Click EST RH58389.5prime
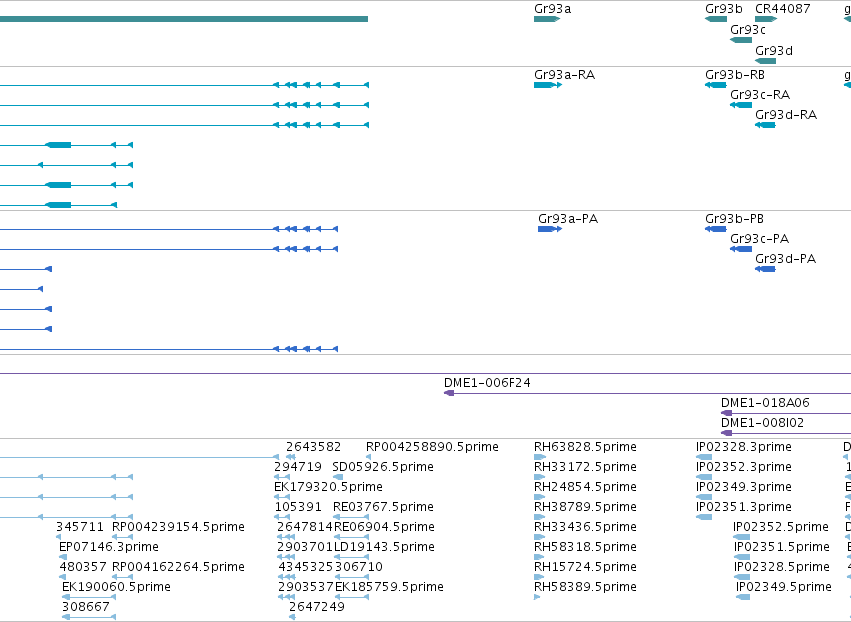Viewport: 851px width, 622px height. (x=537, y=597)
